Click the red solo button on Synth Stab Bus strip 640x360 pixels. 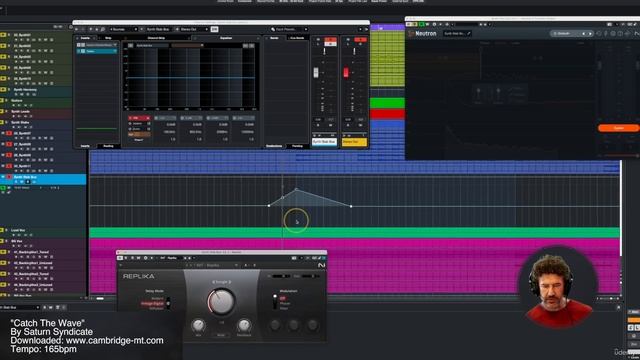click(331, 40)
